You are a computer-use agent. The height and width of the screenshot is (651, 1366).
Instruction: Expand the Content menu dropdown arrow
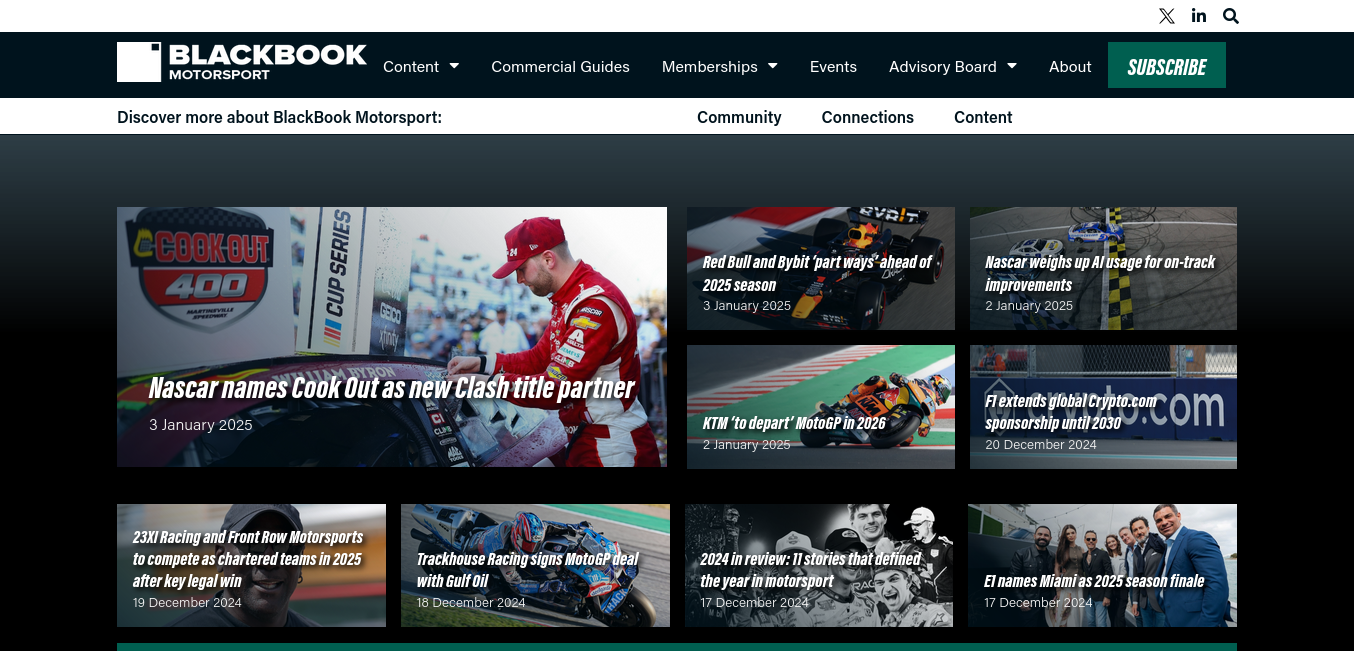(454, 66)
